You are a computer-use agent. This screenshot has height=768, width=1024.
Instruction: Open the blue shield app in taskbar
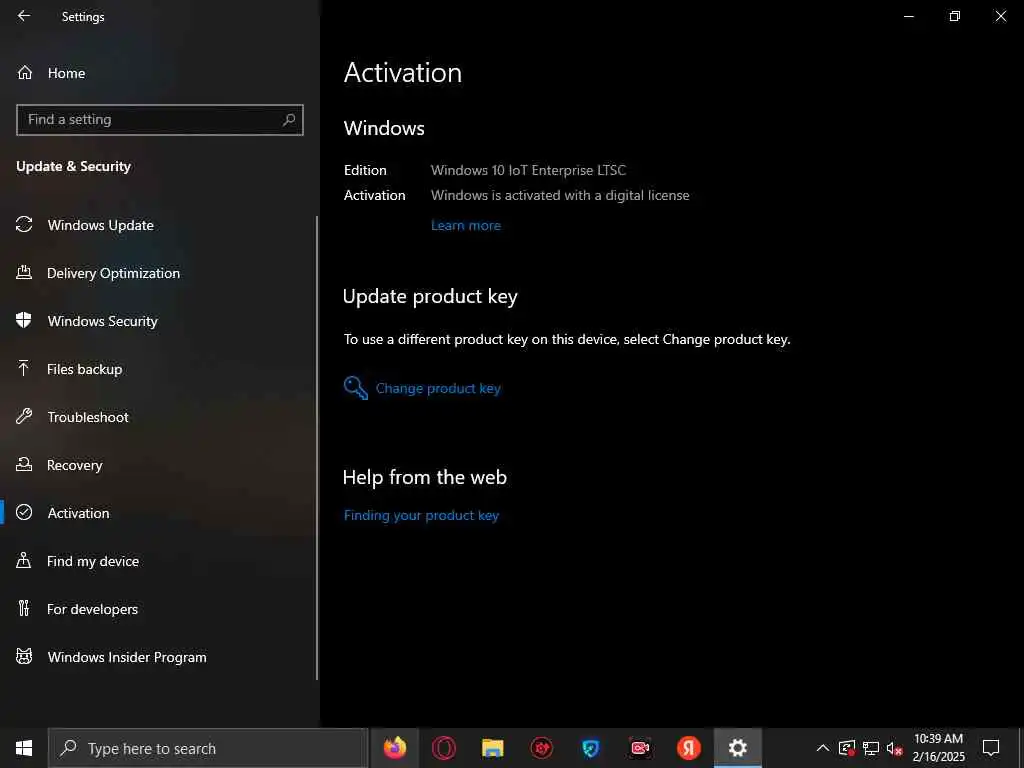tap(590, 748)
